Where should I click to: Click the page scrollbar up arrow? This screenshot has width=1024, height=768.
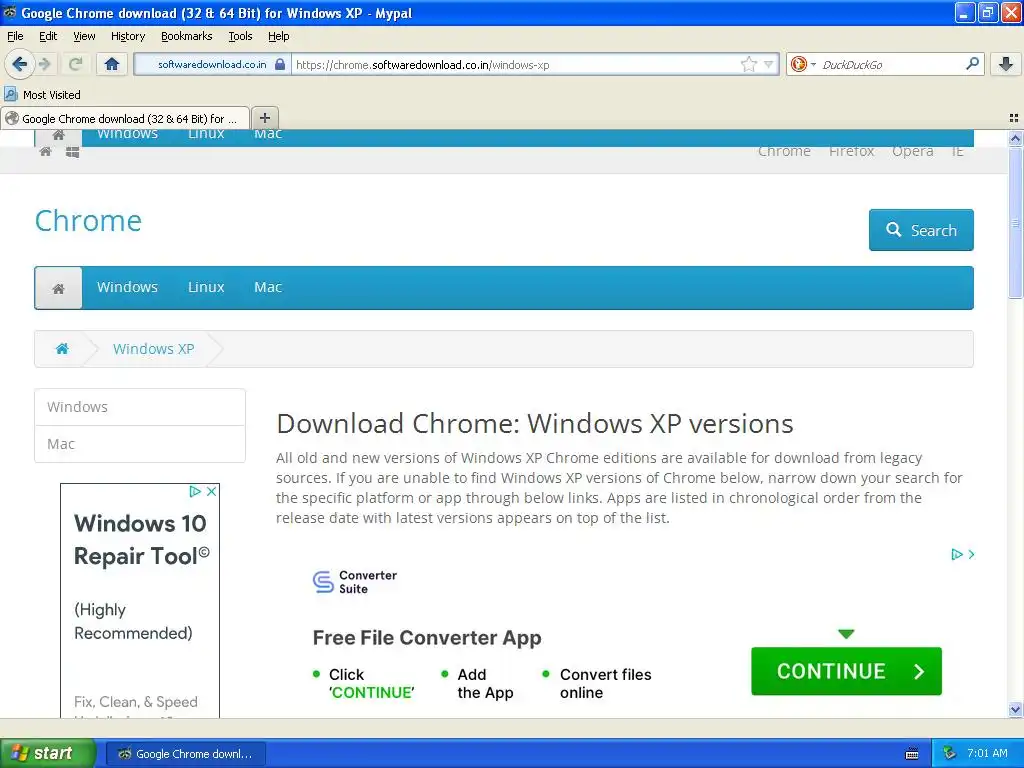(x=1015, y=138)
